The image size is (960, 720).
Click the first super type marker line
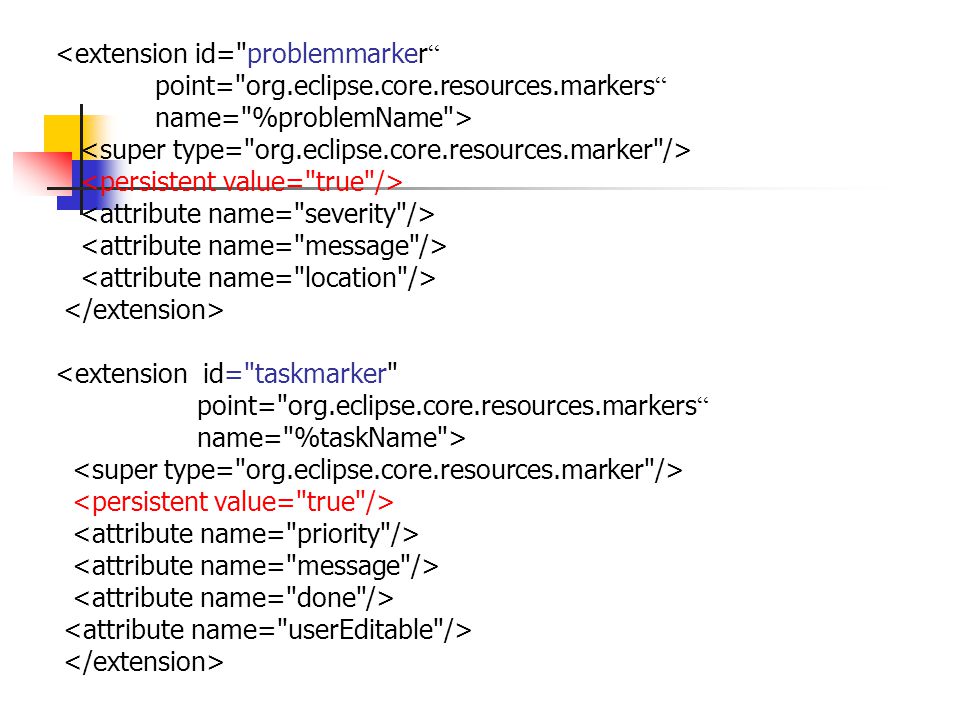click(x=386, y=150)
